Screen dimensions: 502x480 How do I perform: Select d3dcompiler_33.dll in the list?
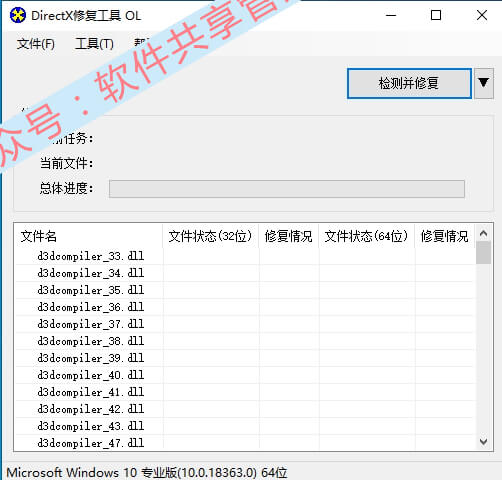pyautogui.click(x=91, y=256)
